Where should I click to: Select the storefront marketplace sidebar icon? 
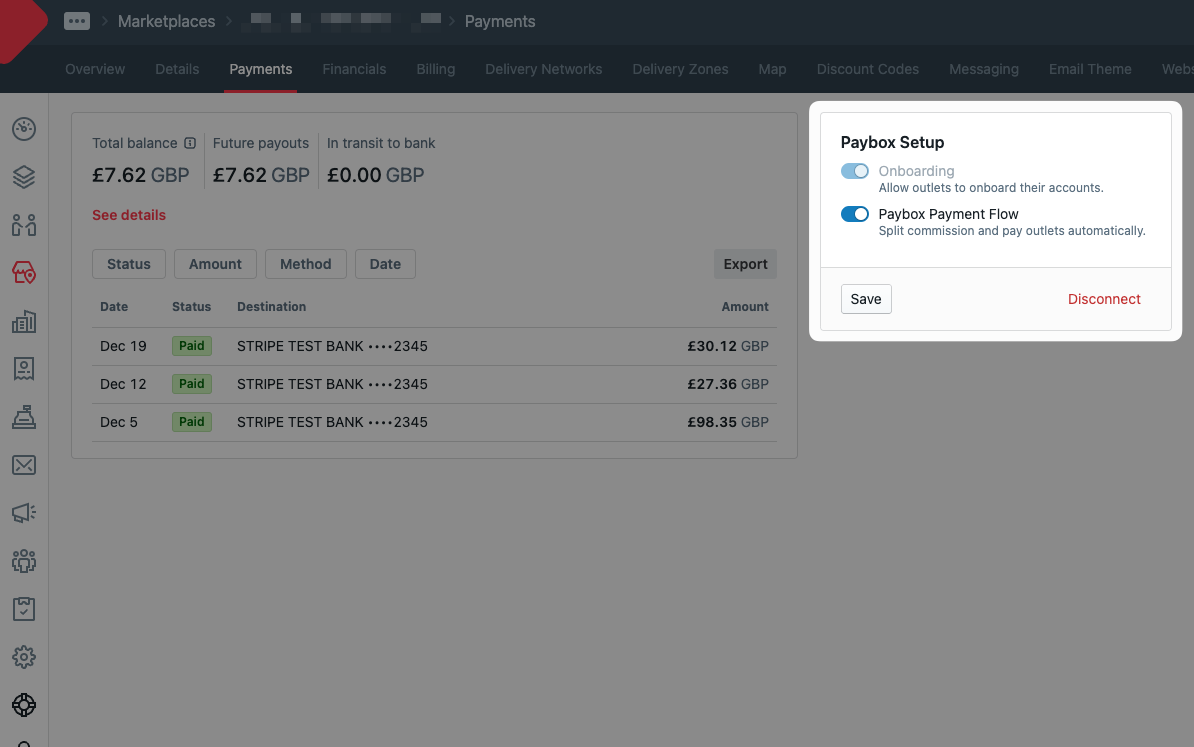pos(24,273)
